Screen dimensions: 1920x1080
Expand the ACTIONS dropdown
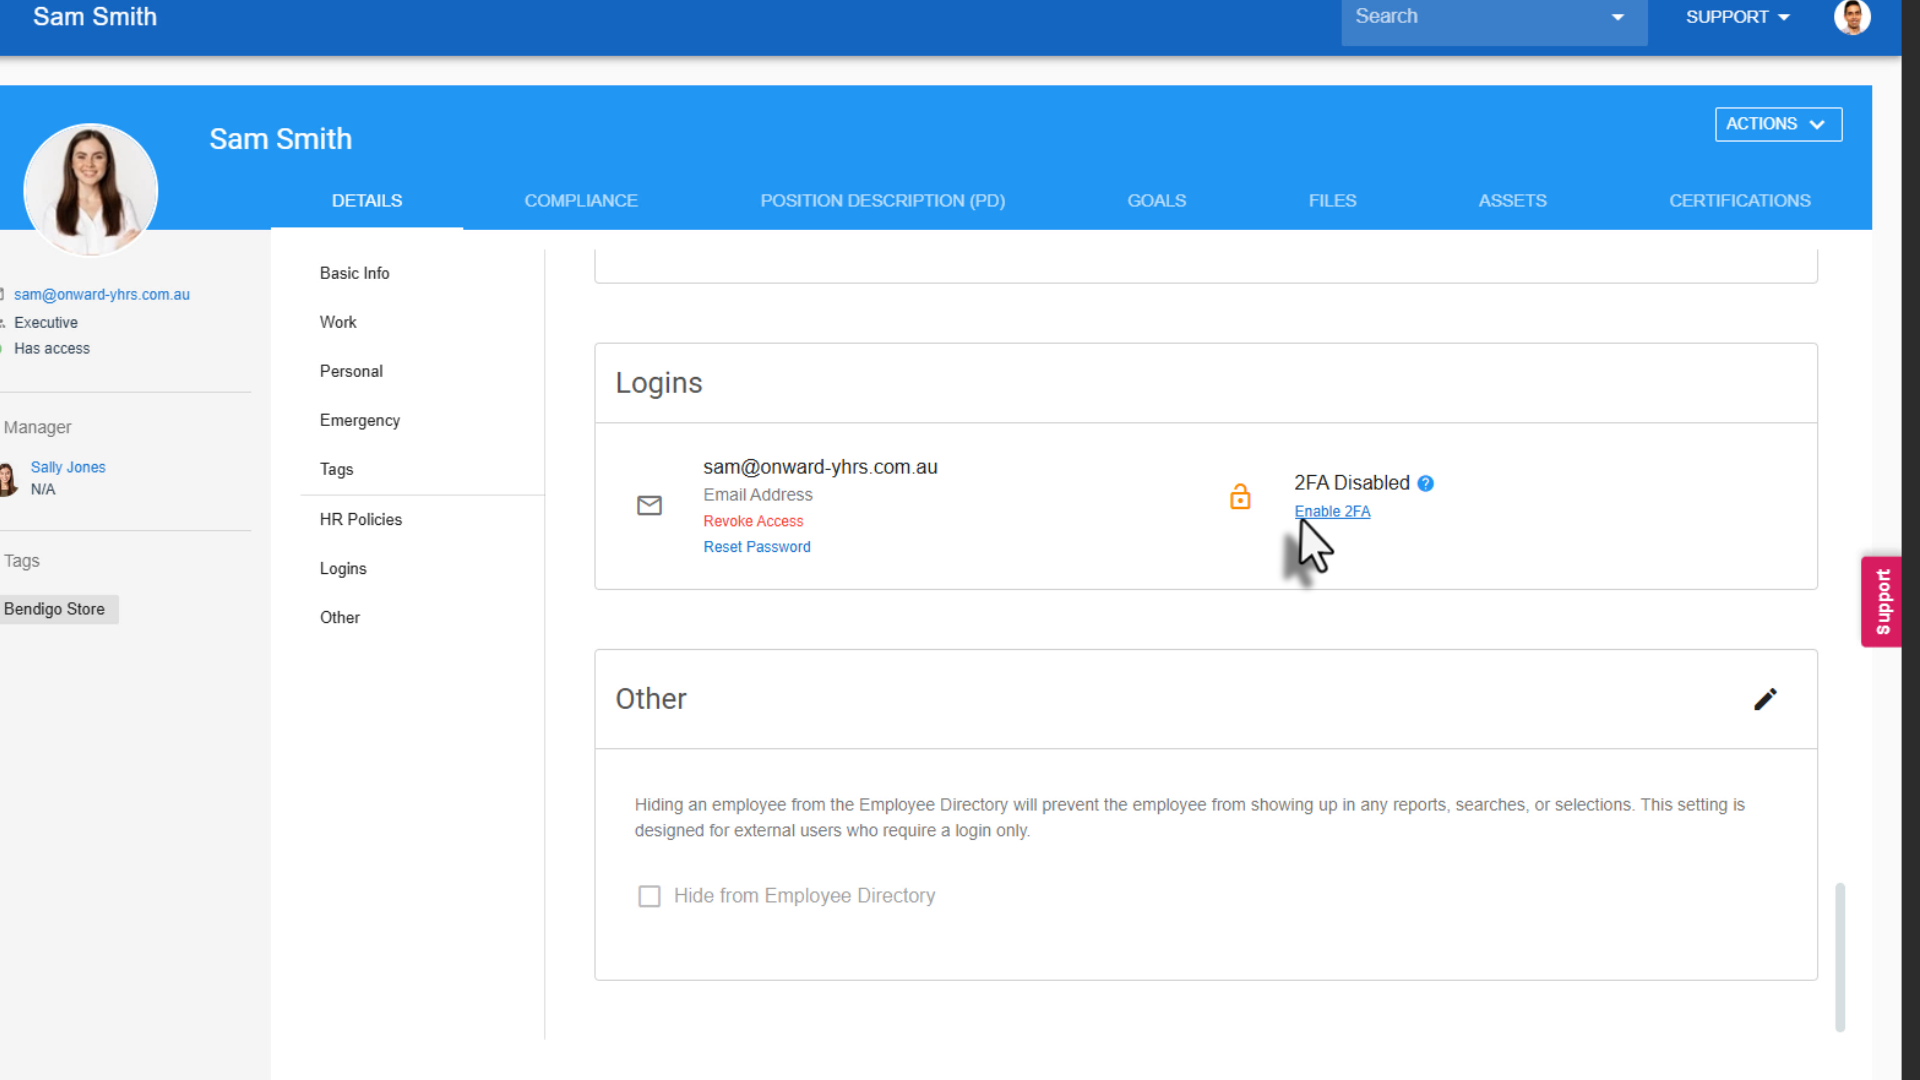(1777, 124)
